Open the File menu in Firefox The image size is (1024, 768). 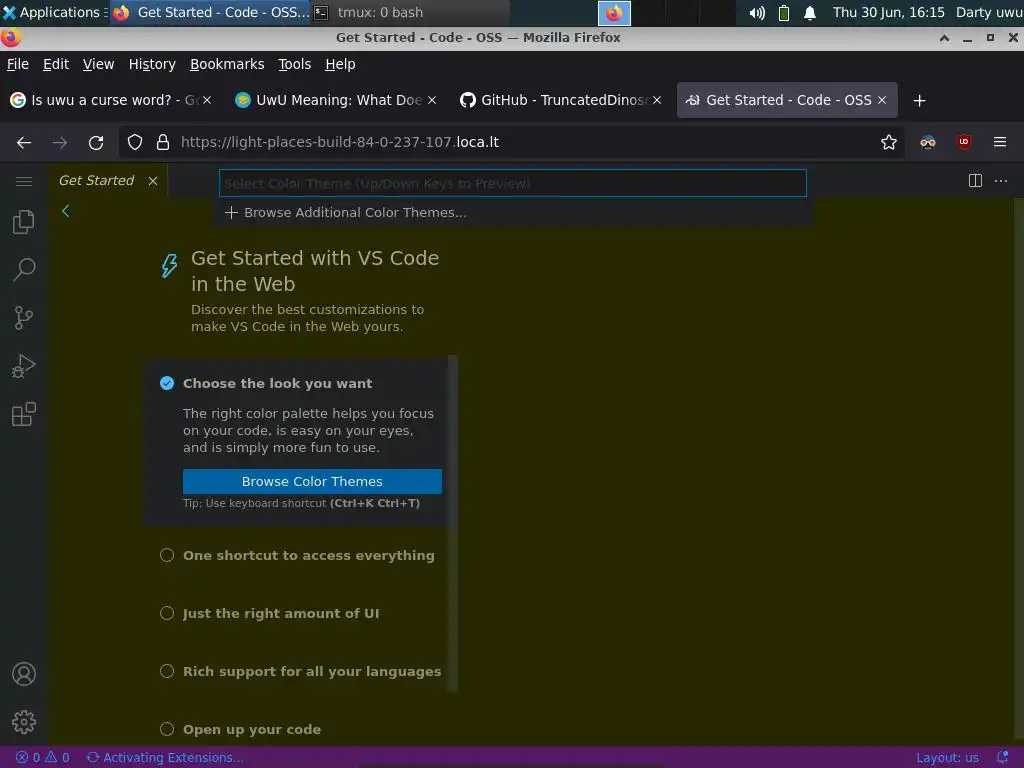click(x=18, y=64)
